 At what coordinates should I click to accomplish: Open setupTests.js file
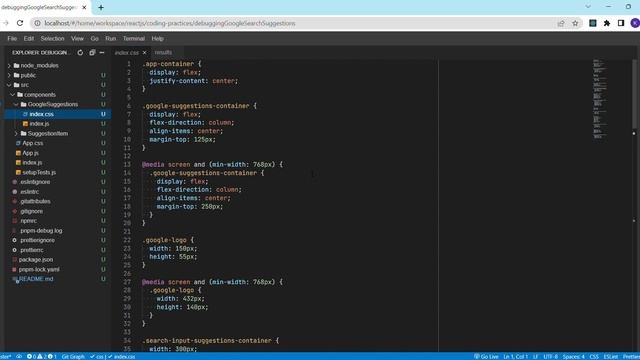(x=39, y=172)
